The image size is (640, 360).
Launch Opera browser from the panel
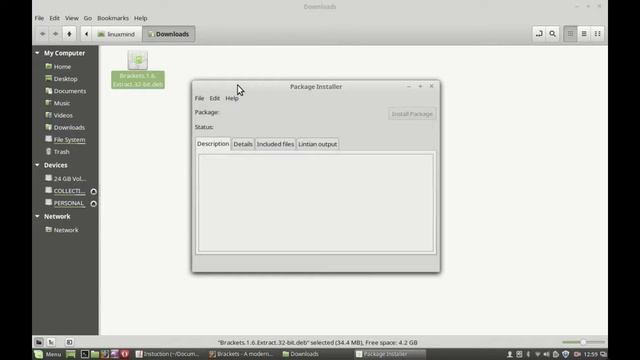coord(125,354)
